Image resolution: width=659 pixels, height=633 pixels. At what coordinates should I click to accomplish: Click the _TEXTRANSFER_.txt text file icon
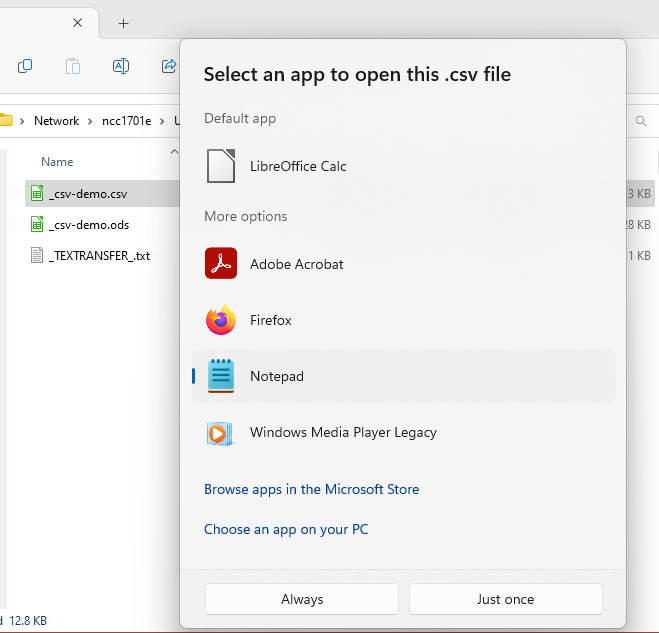pyautogui.click(x=37, y=255)
